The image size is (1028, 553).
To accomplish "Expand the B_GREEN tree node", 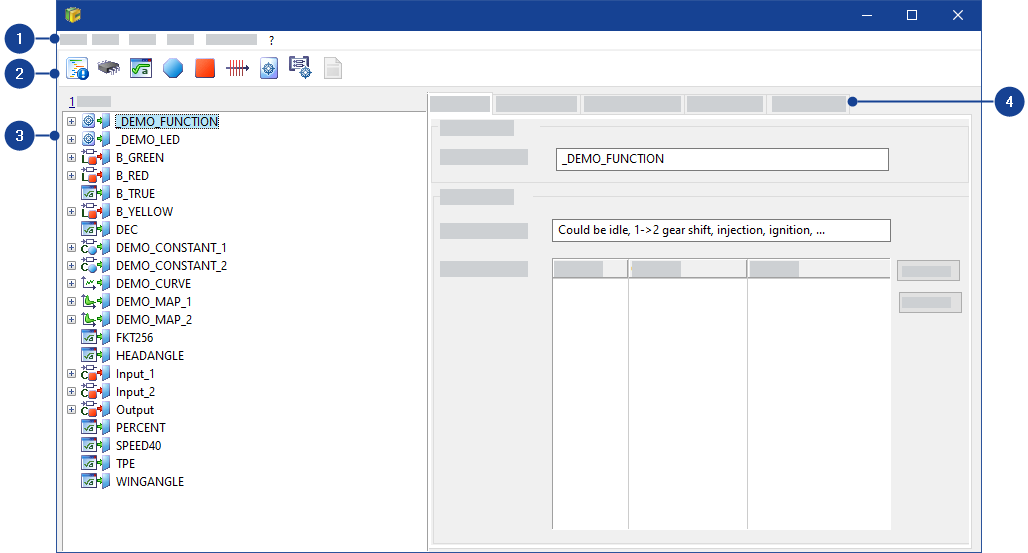I will tap(71, 158).
